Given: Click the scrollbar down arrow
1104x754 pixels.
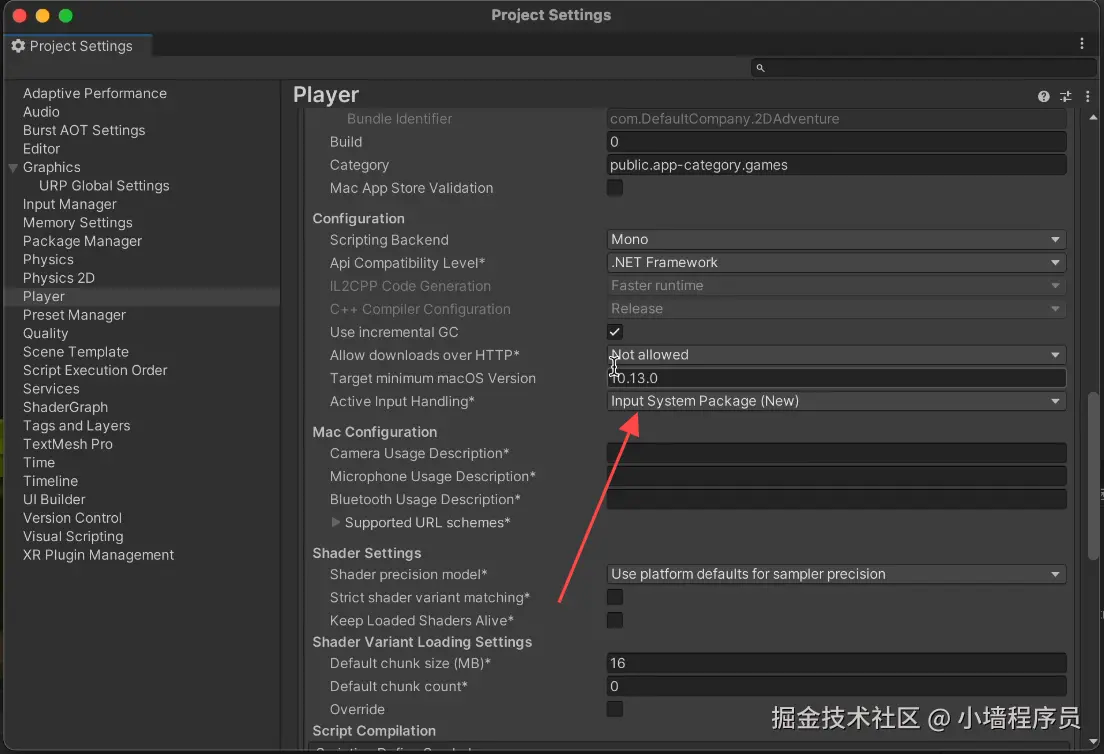Looking at the screenshot, I should (1093, 741).
